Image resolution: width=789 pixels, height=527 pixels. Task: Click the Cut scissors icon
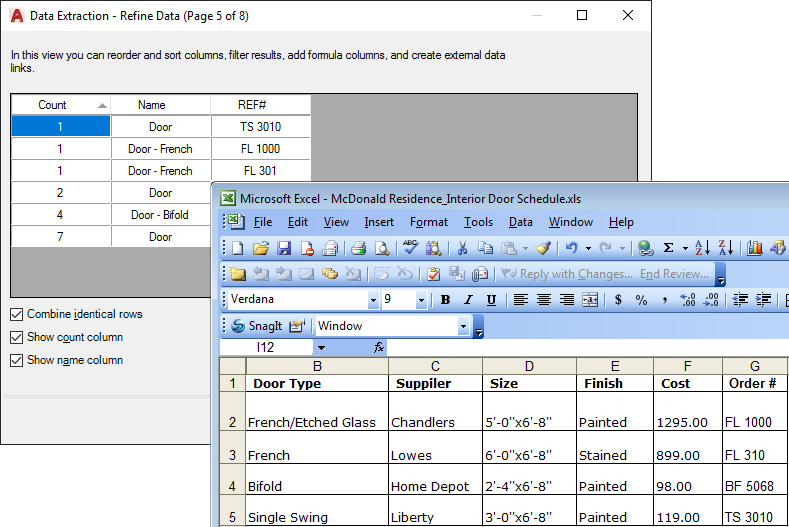pyautogui.click(x=462, y=248)
